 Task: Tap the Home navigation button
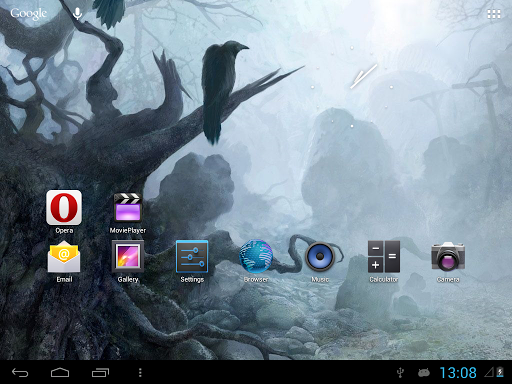click(x=60, y=372)
